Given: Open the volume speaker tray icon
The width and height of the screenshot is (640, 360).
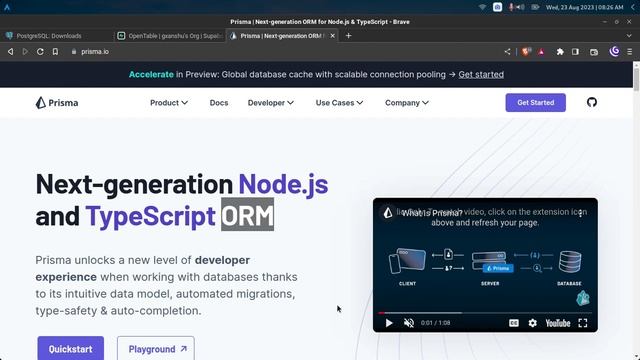Looking at the screenshot, I should pyautogui.click(x=520, y=7).
